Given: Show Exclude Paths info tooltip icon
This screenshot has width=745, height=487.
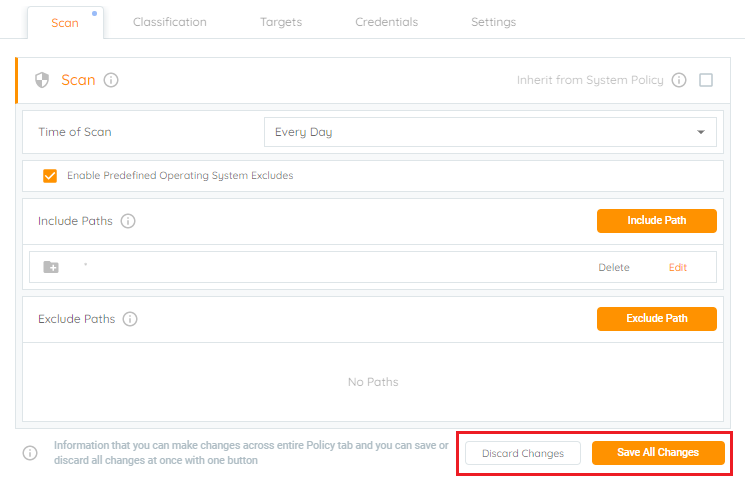Looking at the screenshot, I should pyautogui.click(x=130, y=319).
